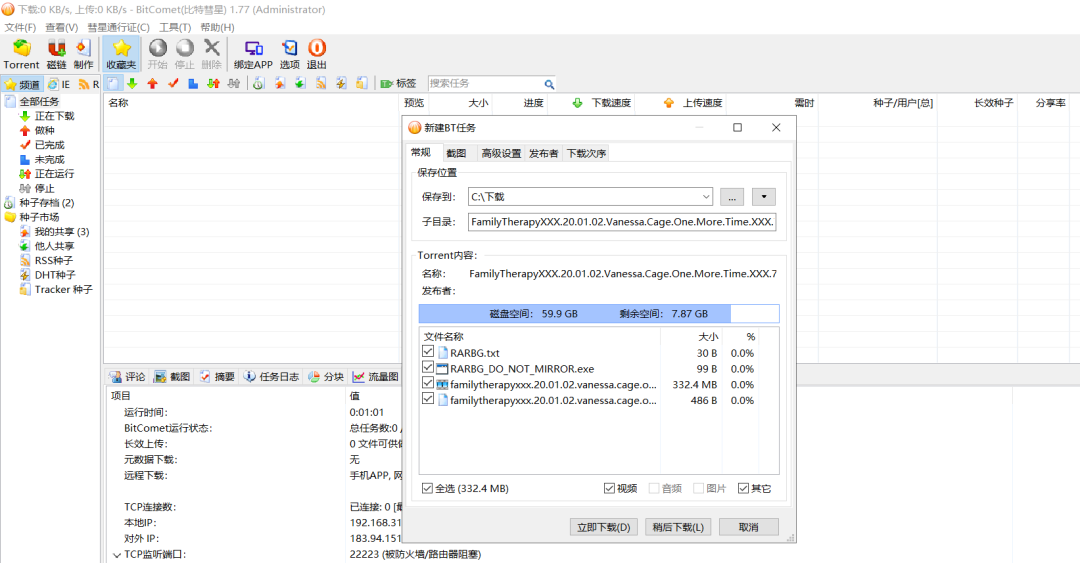The image size is (1080, 563).
Task: Open the 帮助(H) menu
Action: (217, 27)
